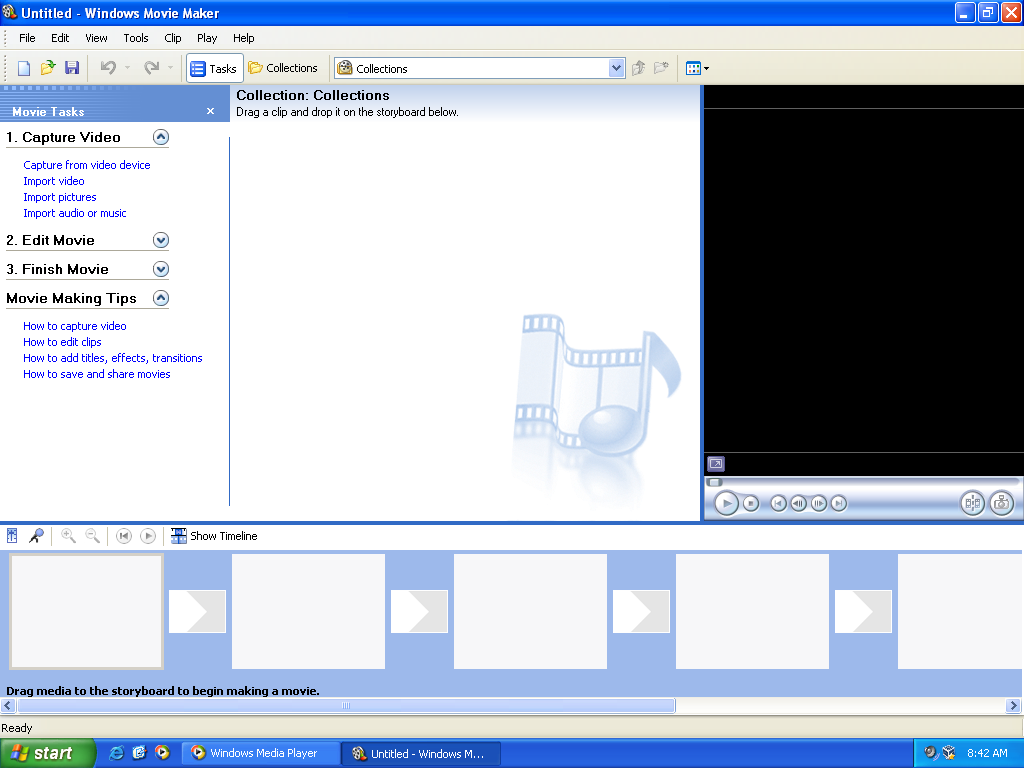Click the storyboard scroll left arrow
The width and height of the screenshot is (1024, 768).
(8, 705)
